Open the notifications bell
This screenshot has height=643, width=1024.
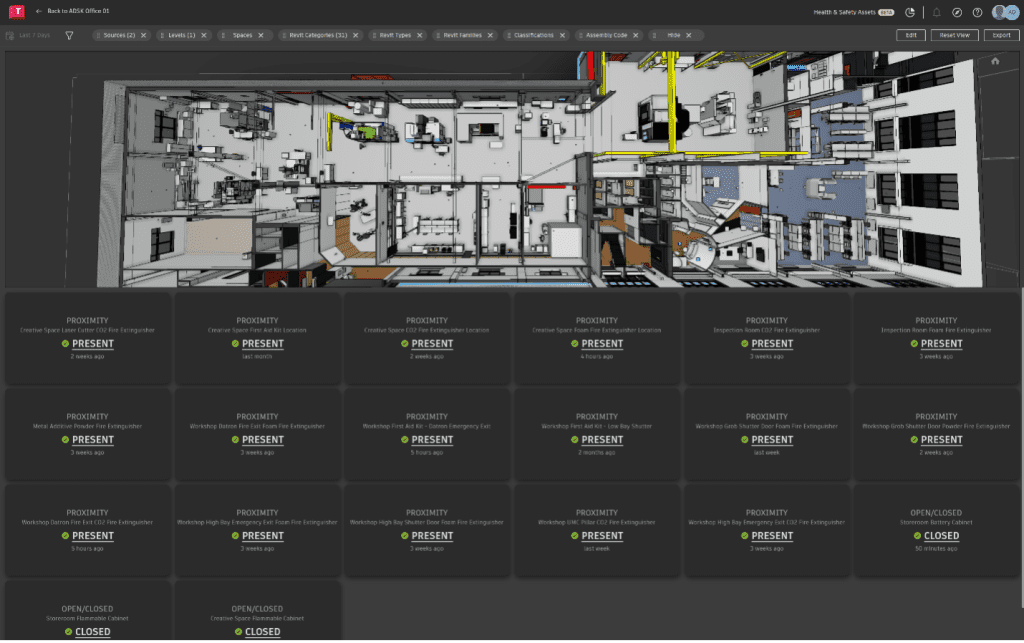click(x=937, y=12)
